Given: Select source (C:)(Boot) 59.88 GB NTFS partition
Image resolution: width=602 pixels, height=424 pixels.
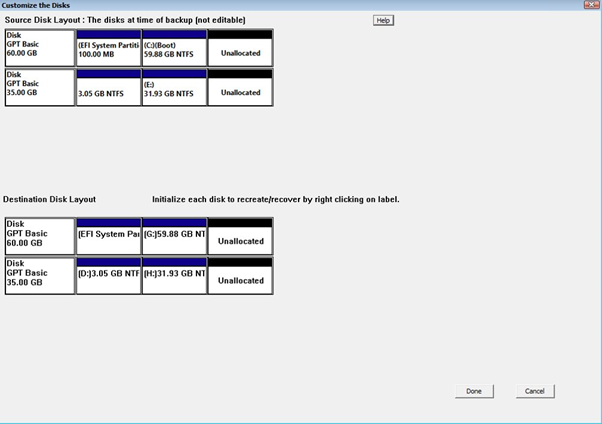Looking at the screenshot, I should [x=174, y=48].
